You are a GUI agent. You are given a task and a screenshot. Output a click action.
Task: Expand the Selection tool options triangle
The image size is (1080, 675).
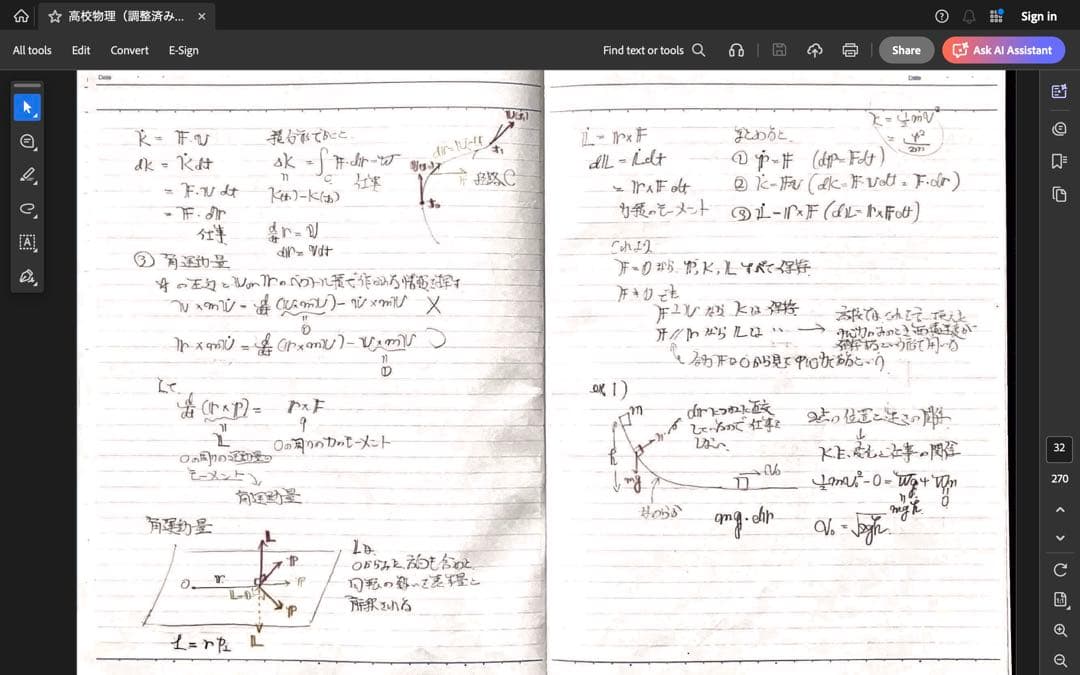[x=36, y=114]
